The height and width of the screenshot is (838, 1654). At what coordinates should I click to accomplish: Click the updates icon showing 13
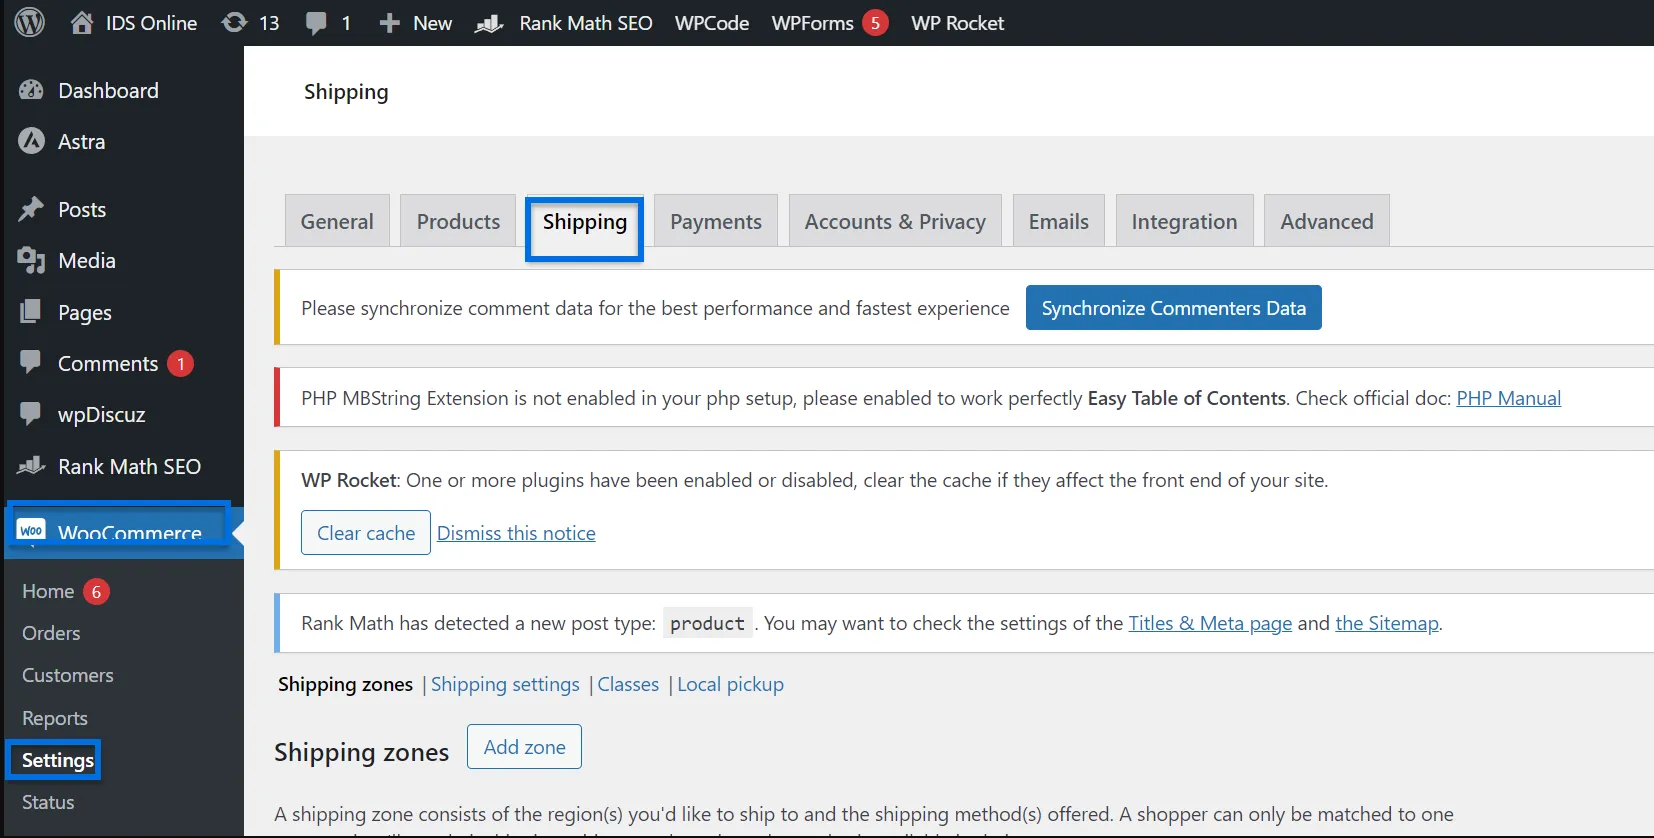pyautogui.click(x=234, y=22)
